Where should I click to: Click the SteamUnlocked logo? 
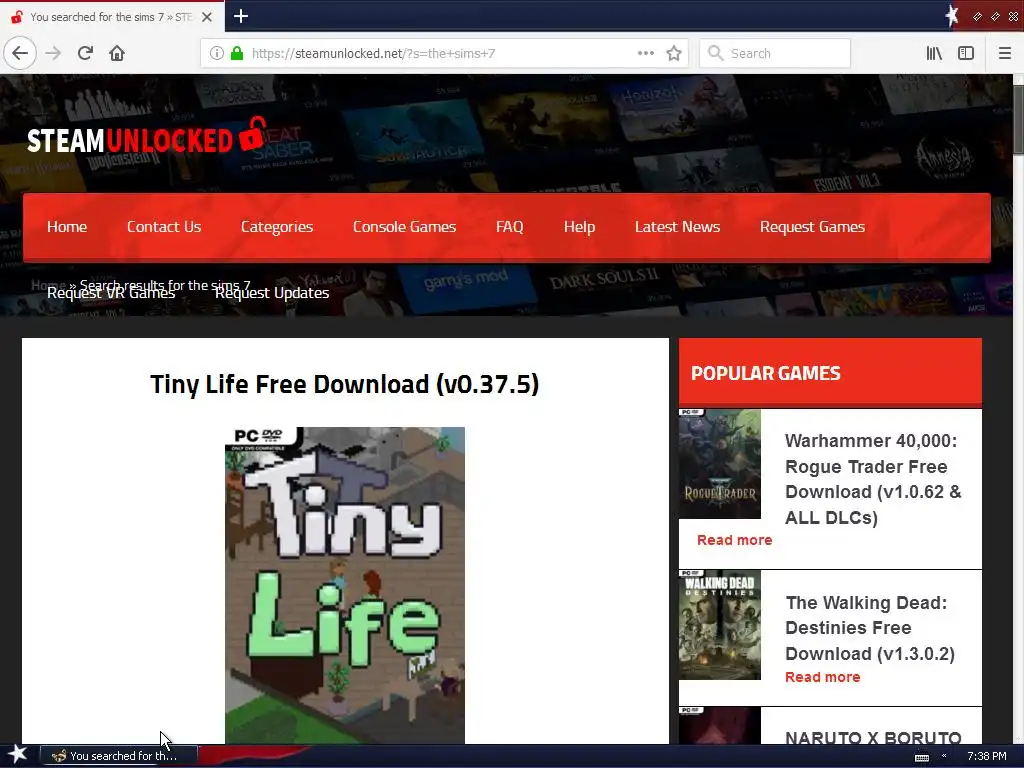pos(146,136)
